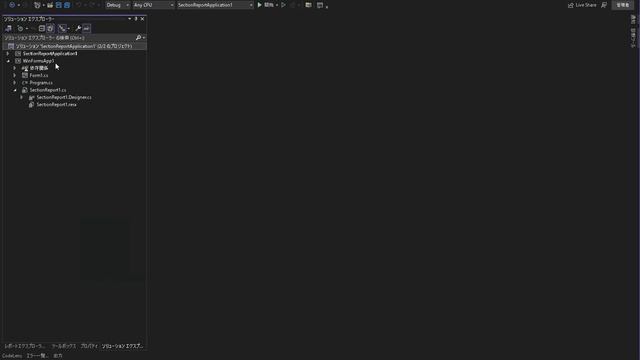Click the search magnifier icon in Solution Explorer
This screenshot has width=640, height=360.
click(138, 38)
